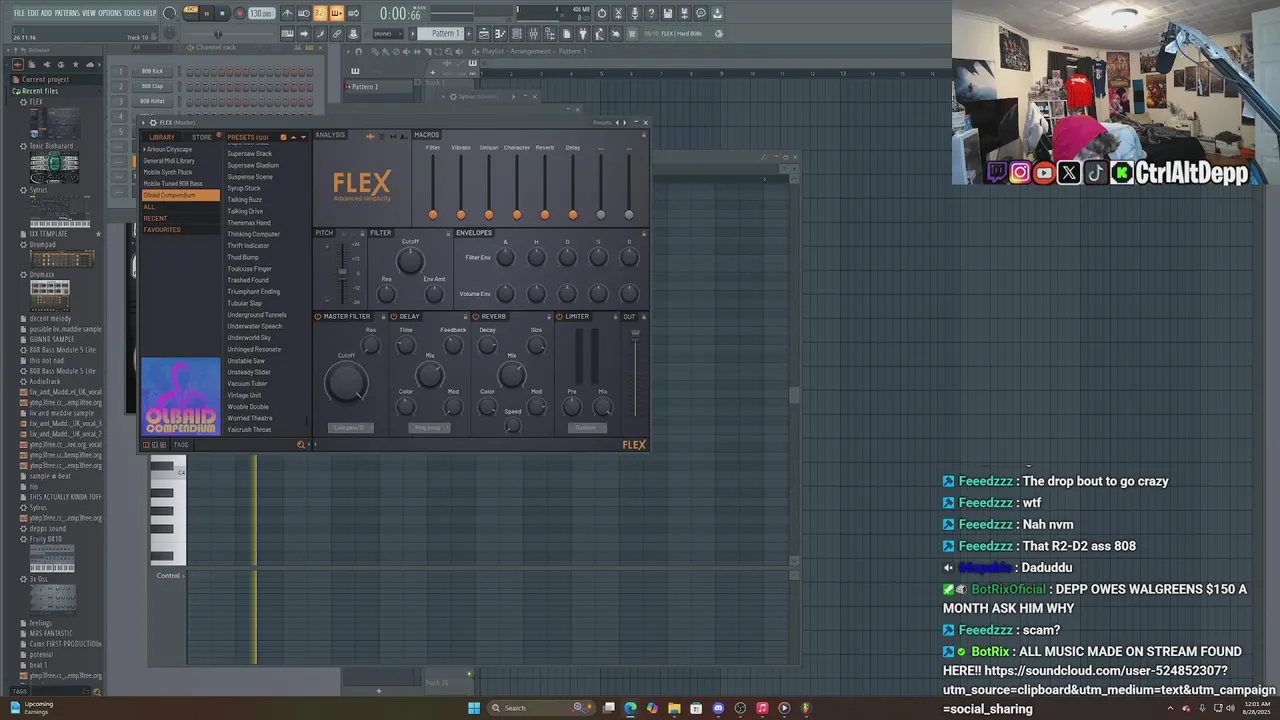Viewport: 1280px width, 720px height.
Task: Select the Arksun Cityscape library pack
Action: [x=168, y=149]
